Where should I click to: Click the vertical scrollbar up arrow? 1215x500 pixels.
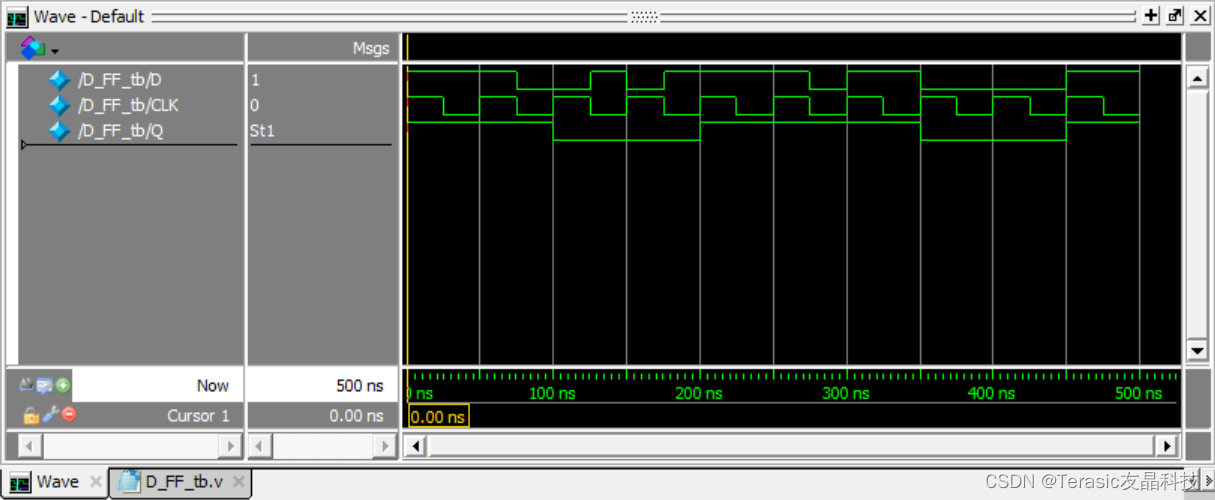1196,78
